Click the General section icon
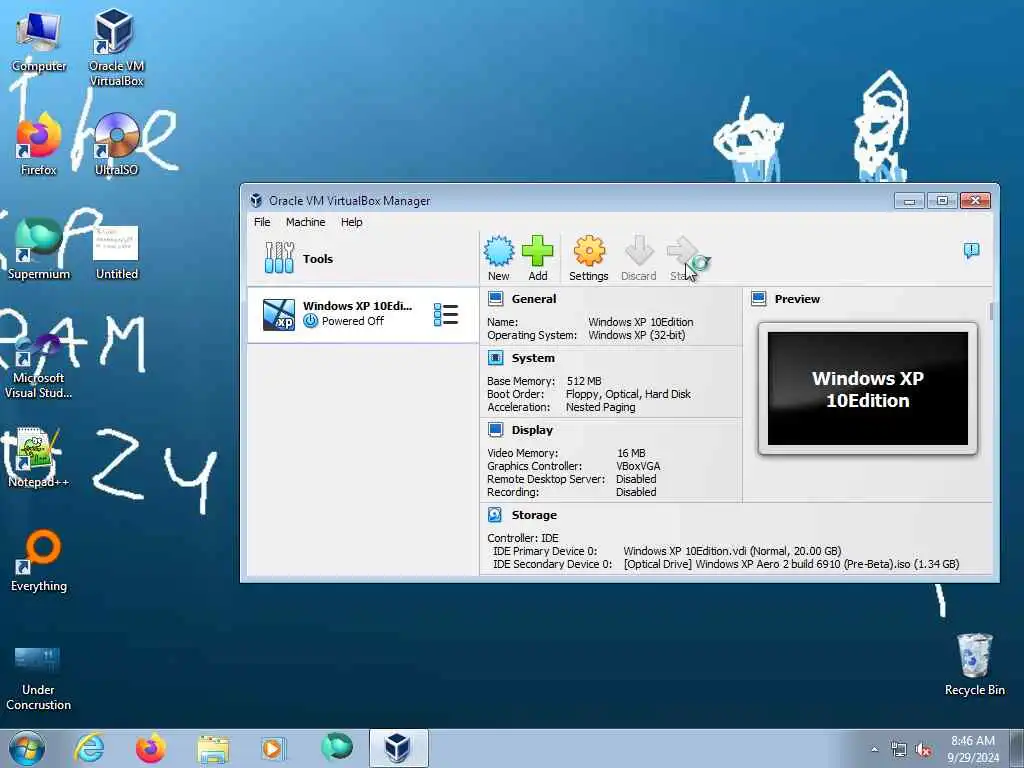This screenshot has width=1024, height=768. coord(496,299)
